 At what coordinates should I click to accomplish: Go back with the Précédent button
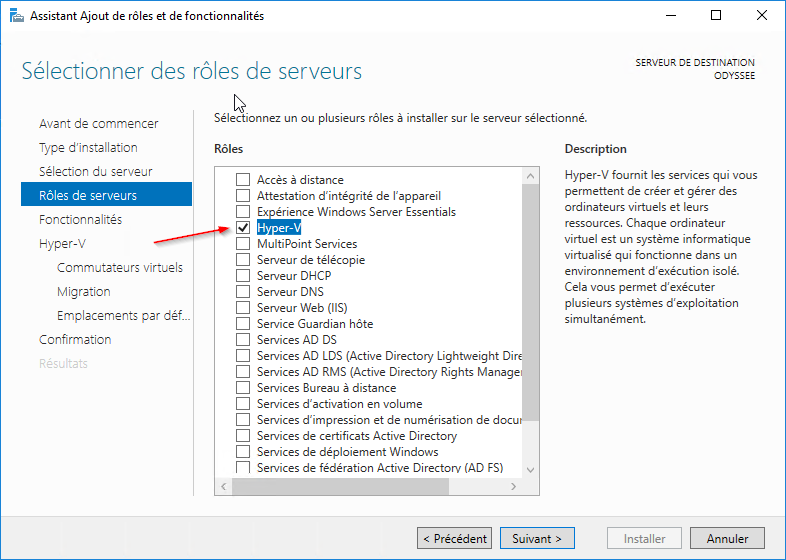pos(455,538)
